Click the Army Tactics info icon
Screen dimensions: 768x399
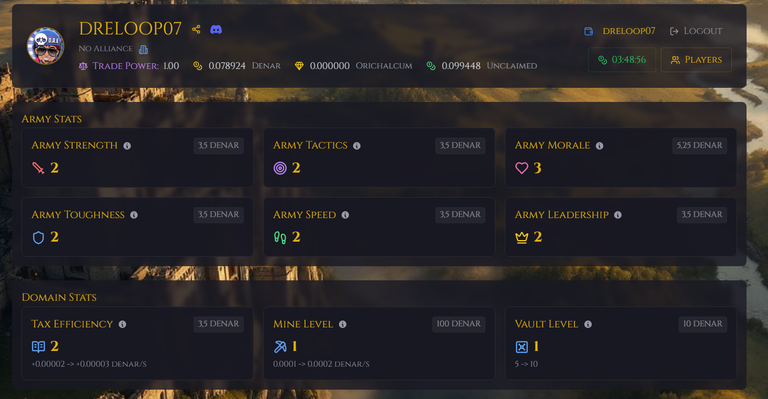357,146
